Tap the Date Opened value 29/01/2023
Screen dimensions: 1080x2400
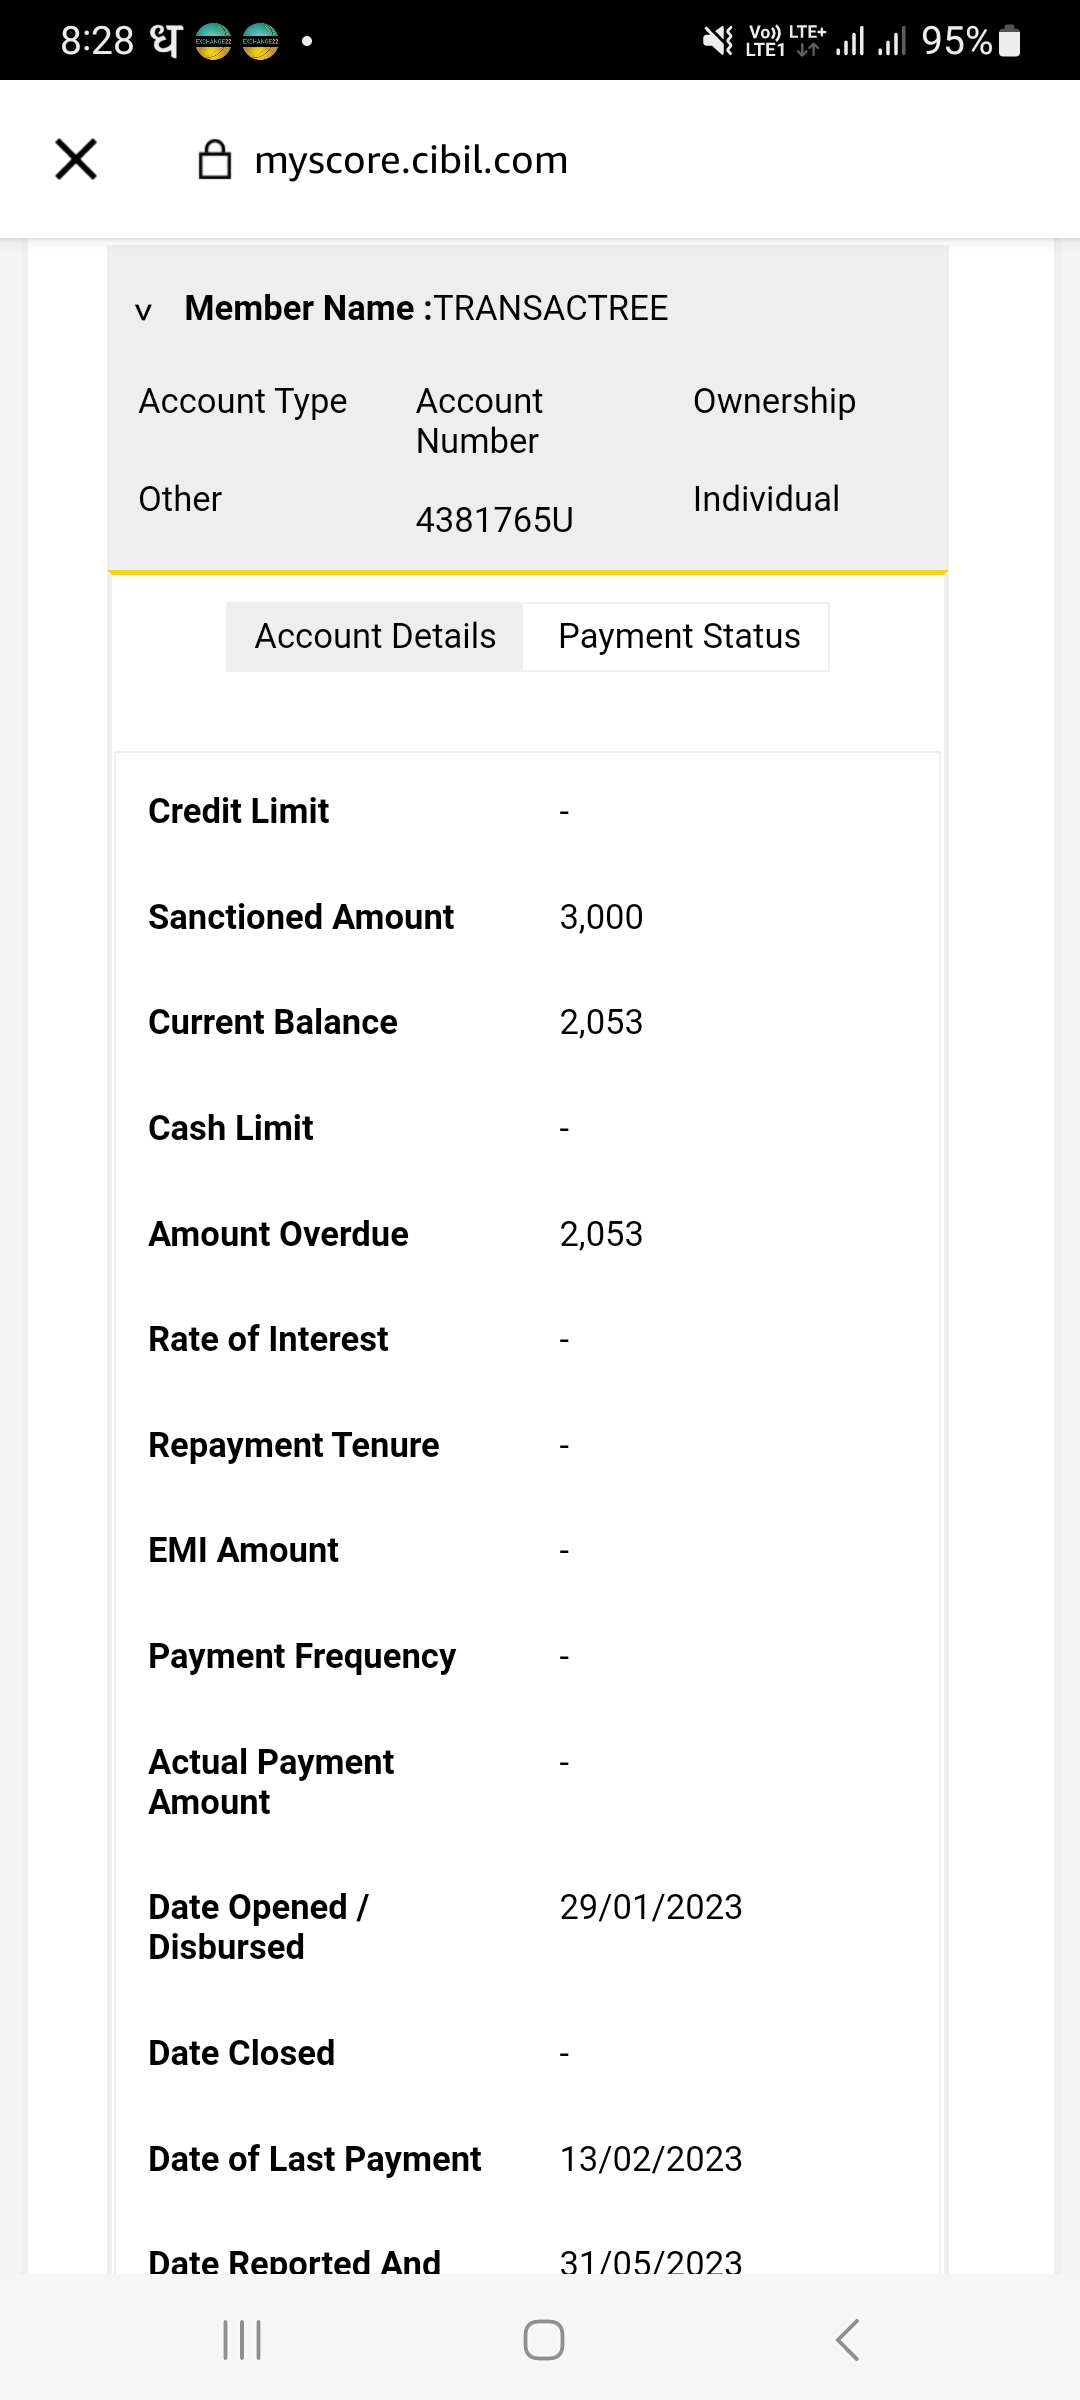click(x=651, y=1907)
